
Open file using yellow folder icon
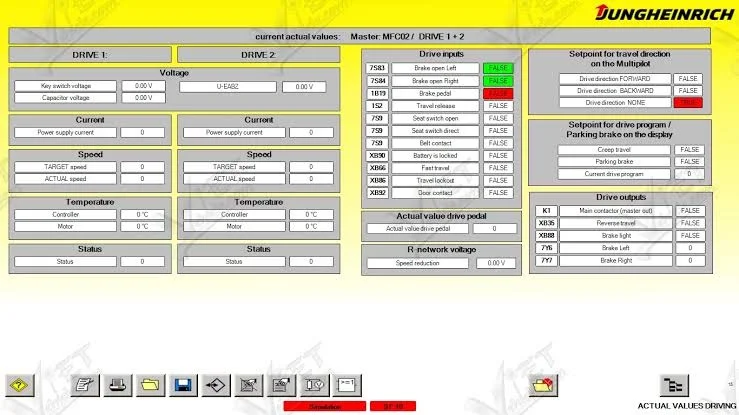click(x=150, y=385)
